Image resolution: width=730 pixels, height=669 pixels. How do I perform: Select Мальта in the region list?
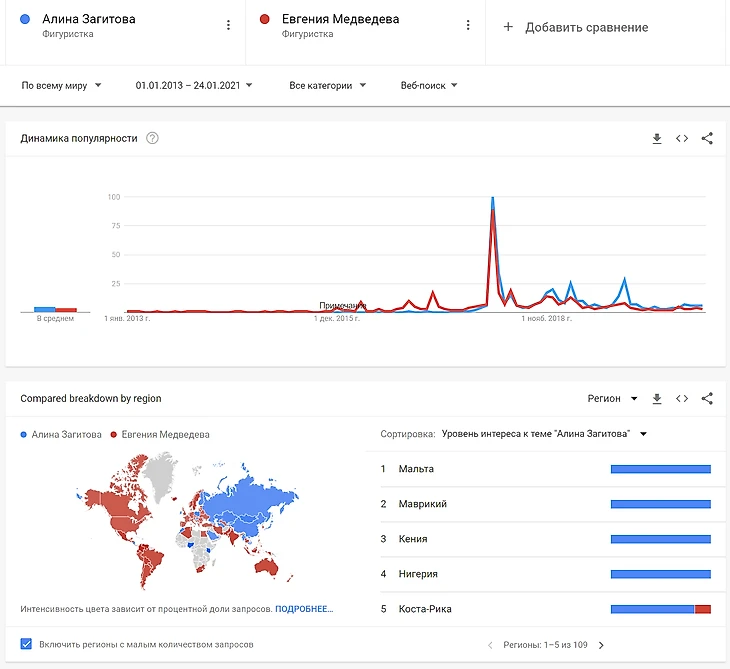click(x=416, y=469)
